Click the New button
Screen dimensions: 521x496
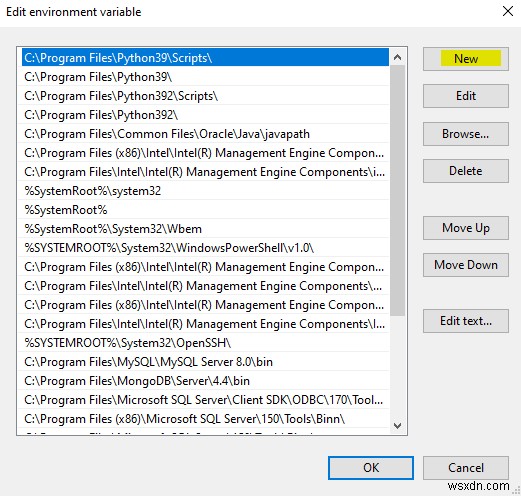tap(466, 59)
